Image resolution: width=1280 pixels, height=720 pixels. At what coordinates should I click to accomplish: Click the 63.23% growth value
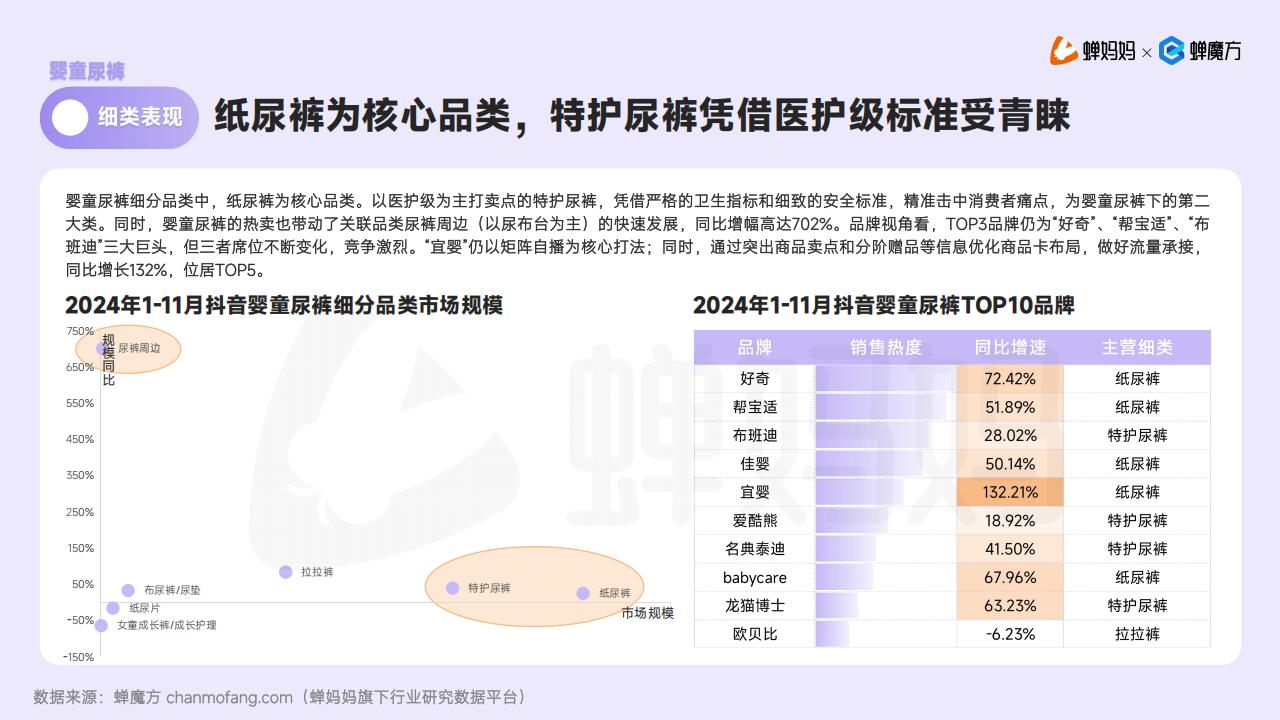tap(1010, 605)
